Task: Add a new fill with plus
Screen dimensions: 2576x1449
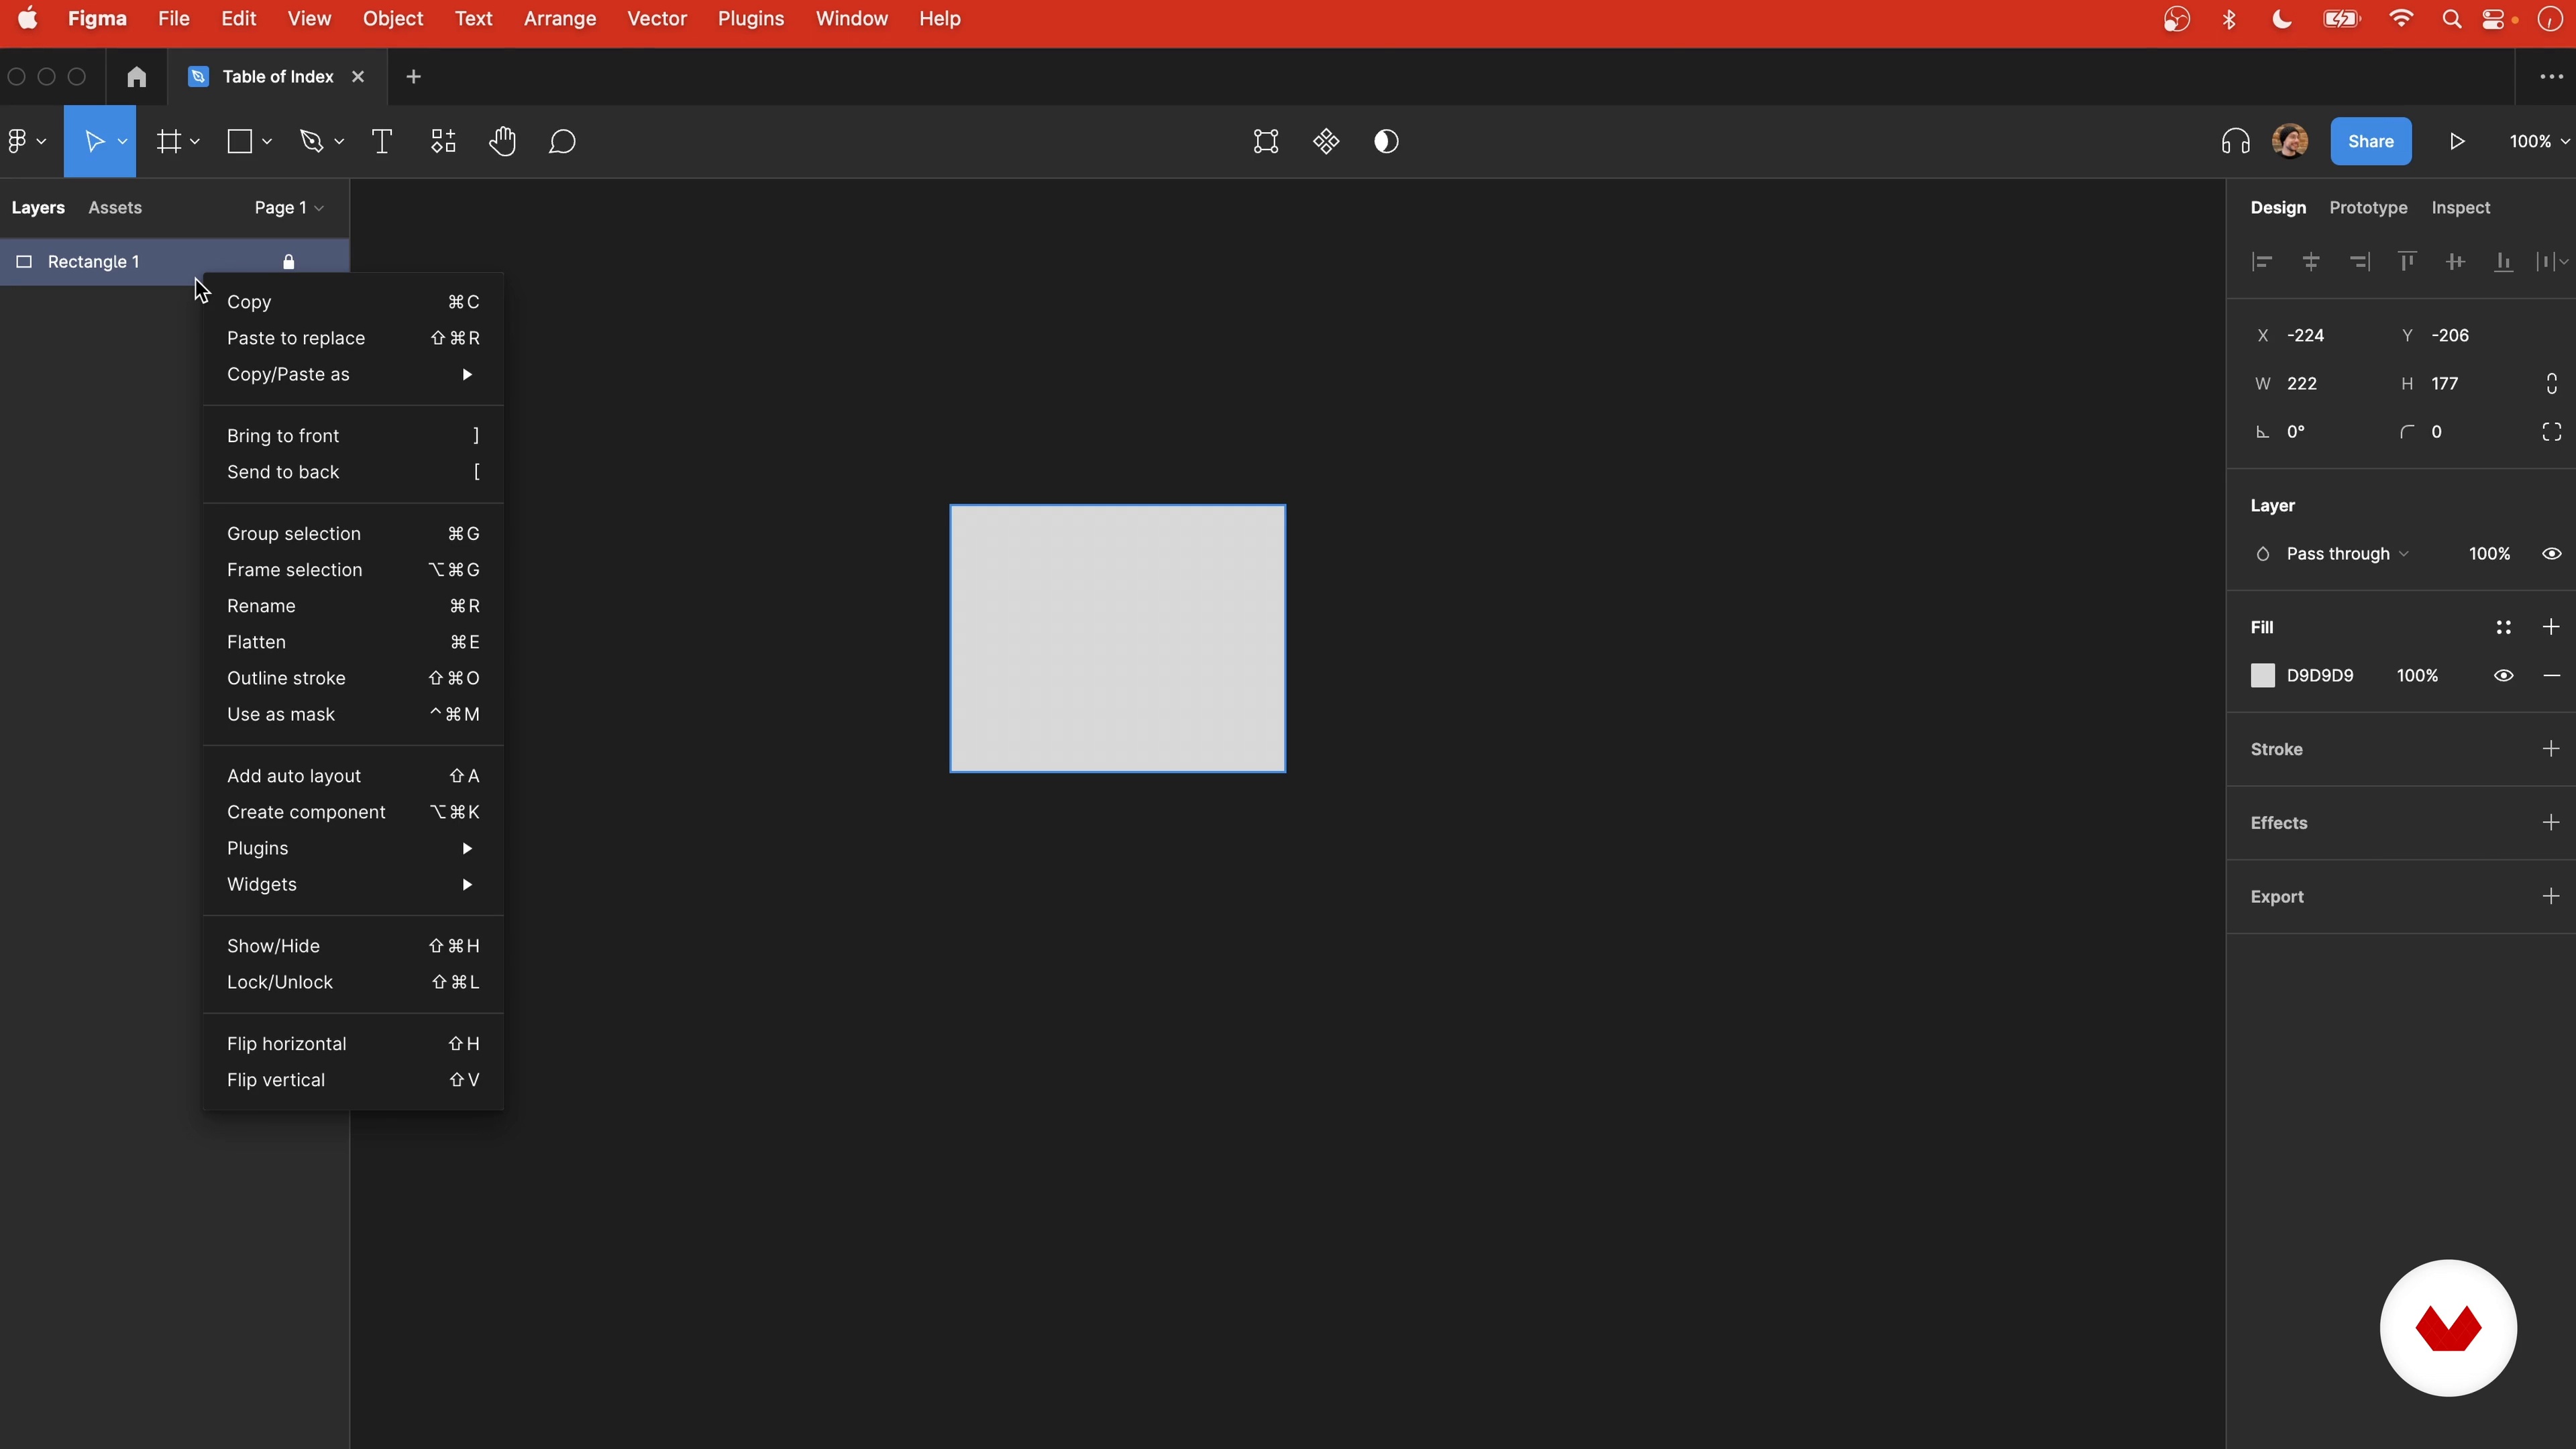Action: click(2551, 627)
